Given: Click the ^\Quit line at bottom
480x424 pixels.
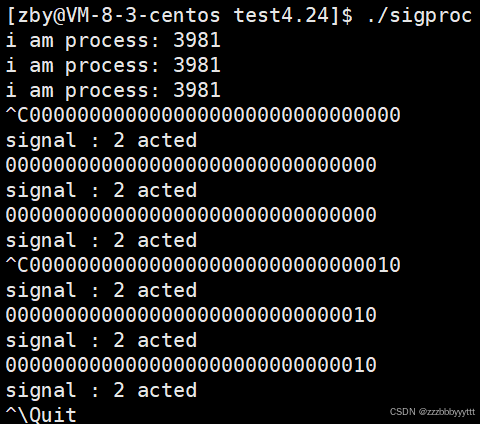Looking at the screenshot, I should click(x=41, y=414).
